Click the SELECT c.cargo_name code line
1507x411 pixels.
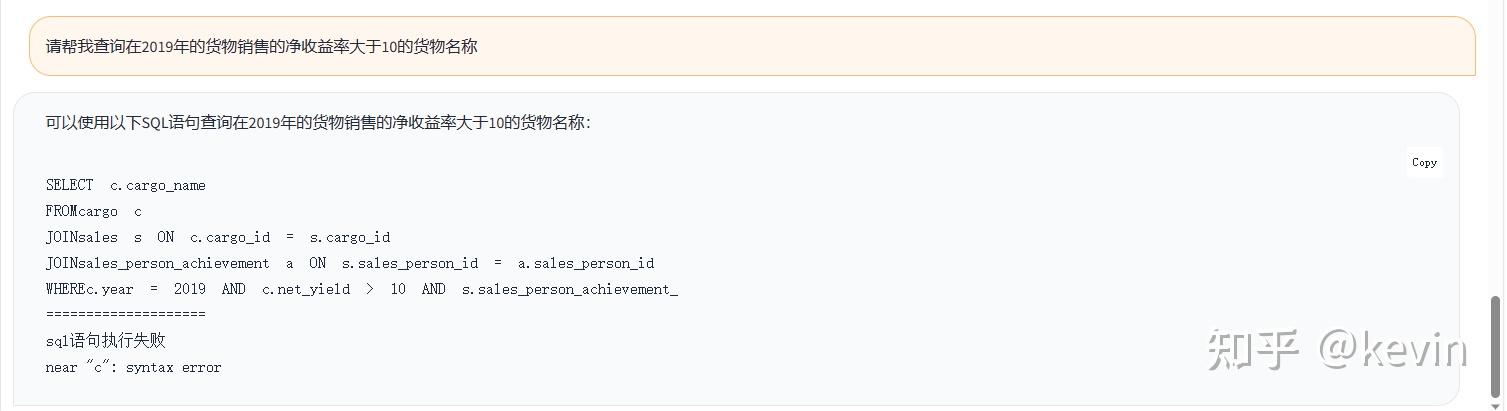point(126,185)
